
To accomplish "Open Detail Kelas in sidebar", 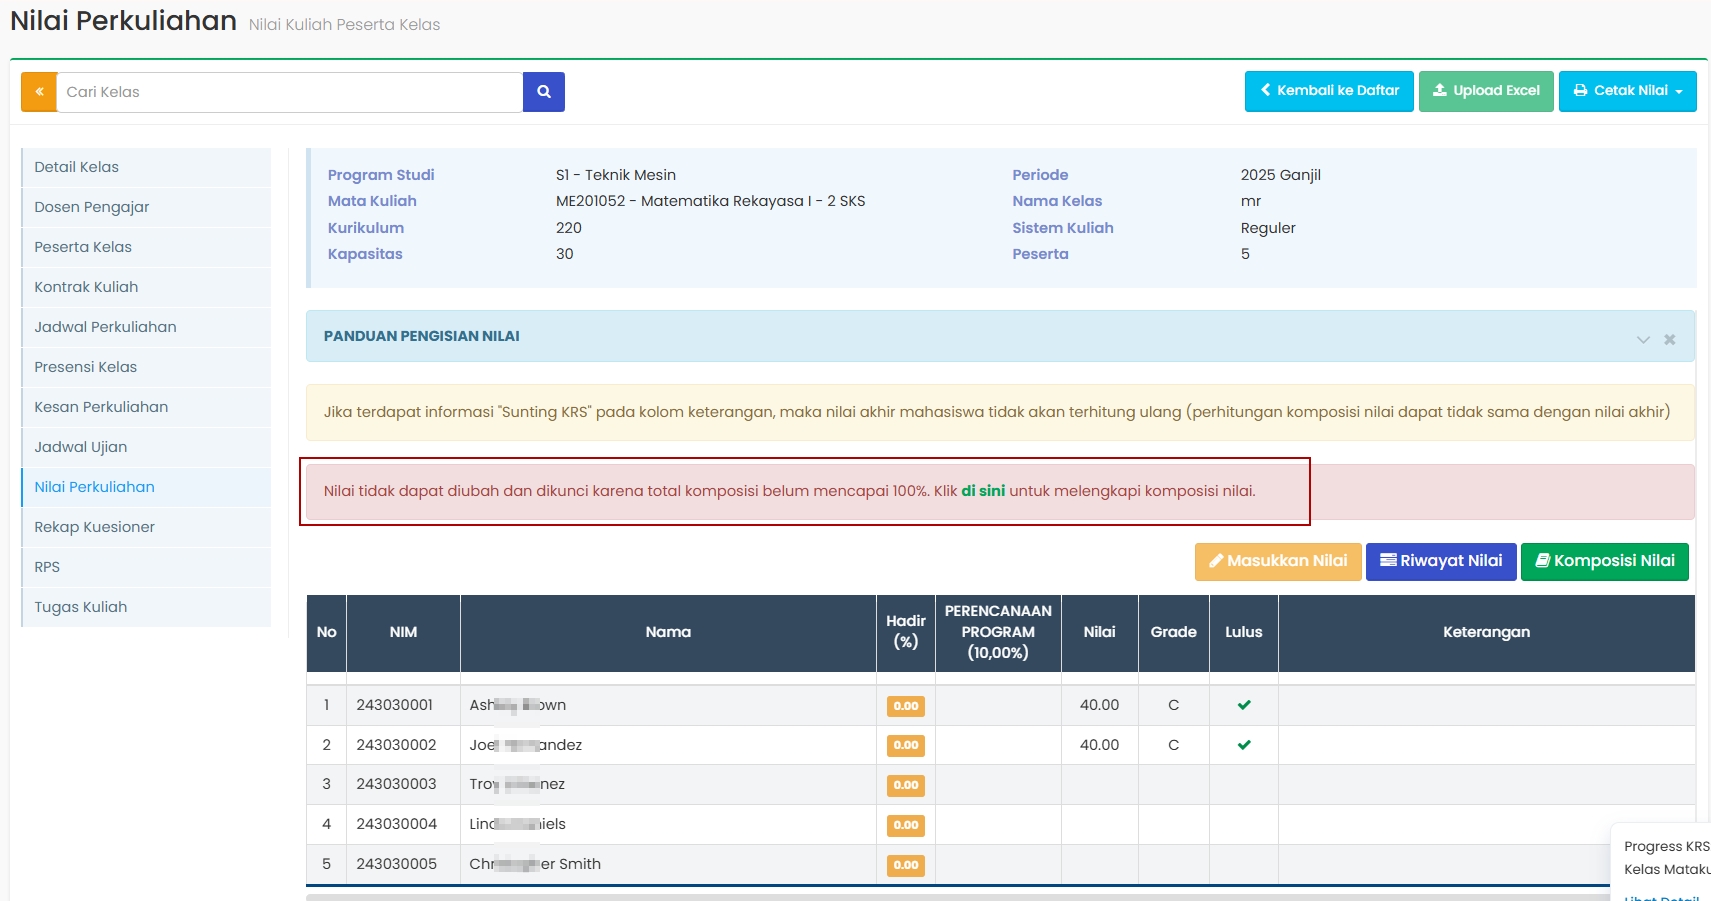I will click(77, 167).
